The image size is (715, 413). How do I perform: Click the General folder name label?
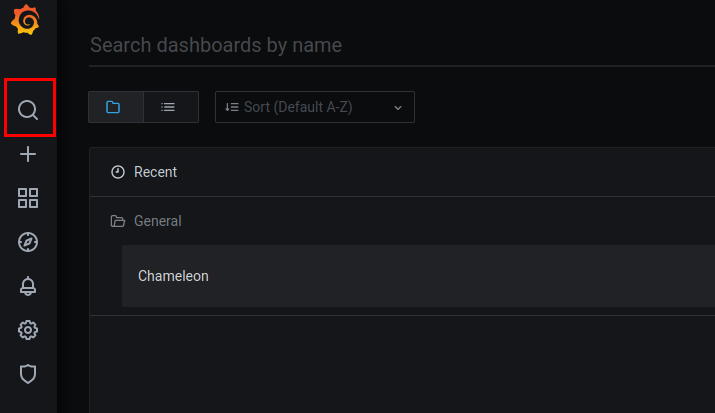(x=158, y=221)
